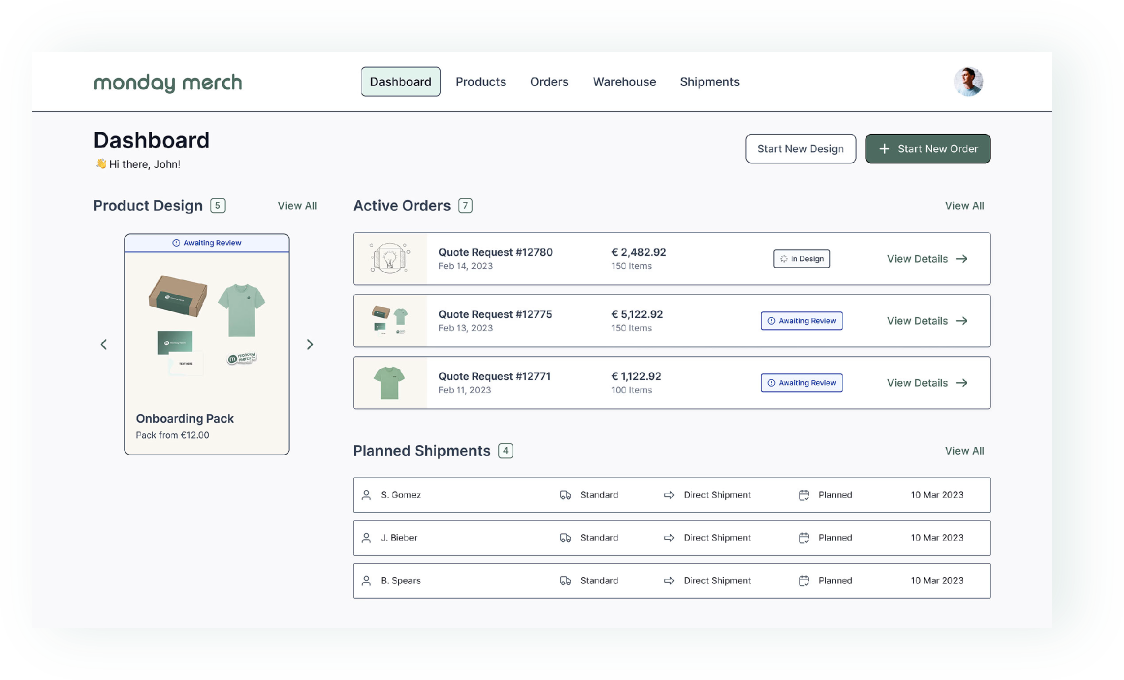This screenshot has height=680, width=1124.
Task: Switch to the Warehouse tab
Action: point(624,82)
